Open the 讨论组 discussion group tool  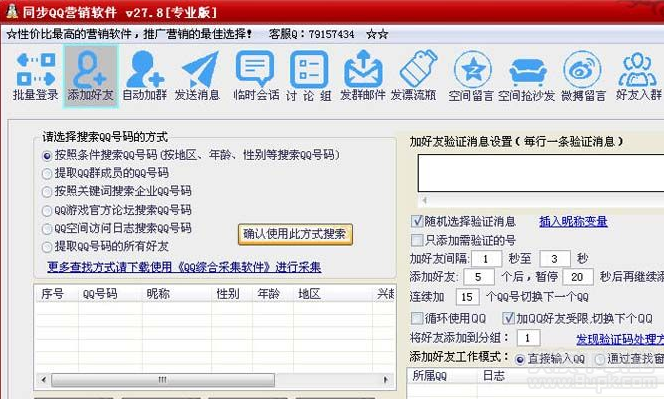point(309,76)
